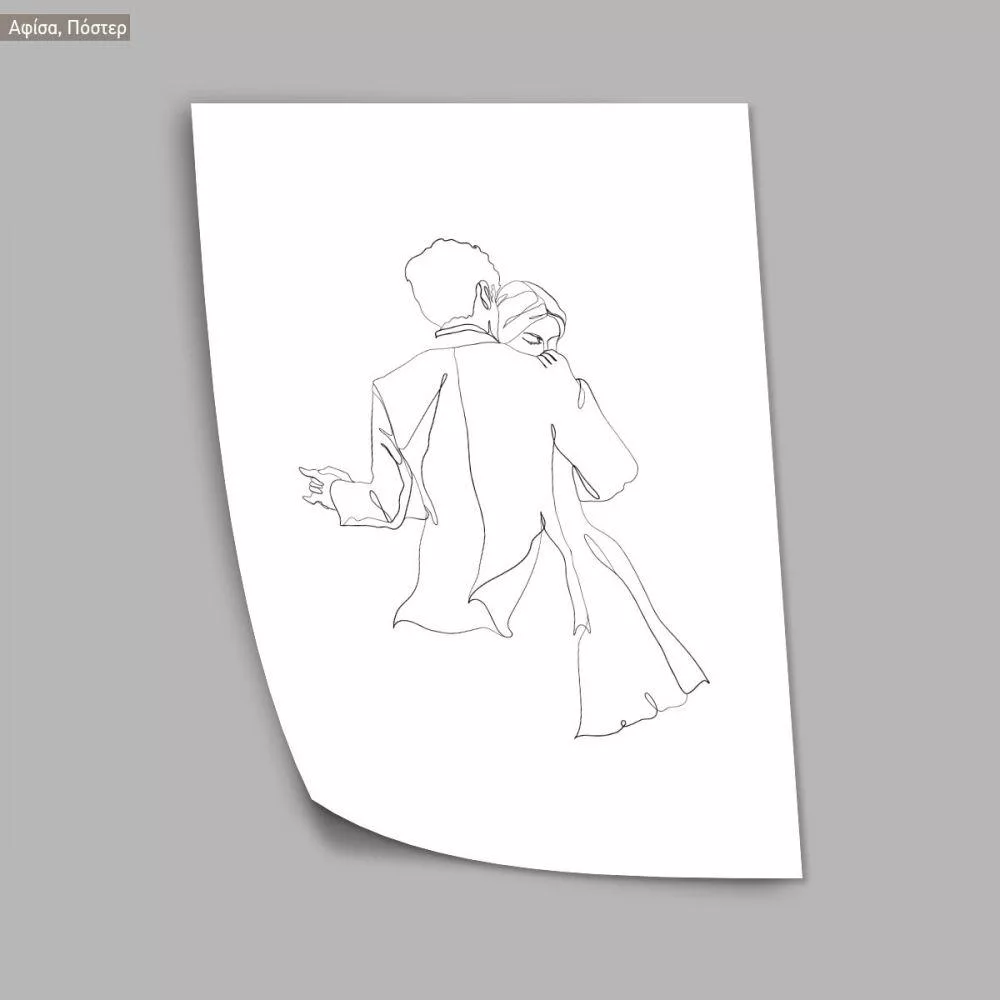Click the "Αφίσα, Πόστερ" label
1000x1000 pixels.
click(67, 28)
